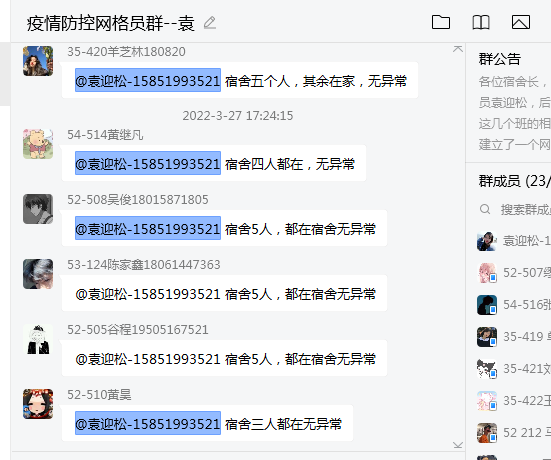Viewport: 551px width, 460px height.
Task: Select member 52-507 in the member list
Action: point(513,273)
